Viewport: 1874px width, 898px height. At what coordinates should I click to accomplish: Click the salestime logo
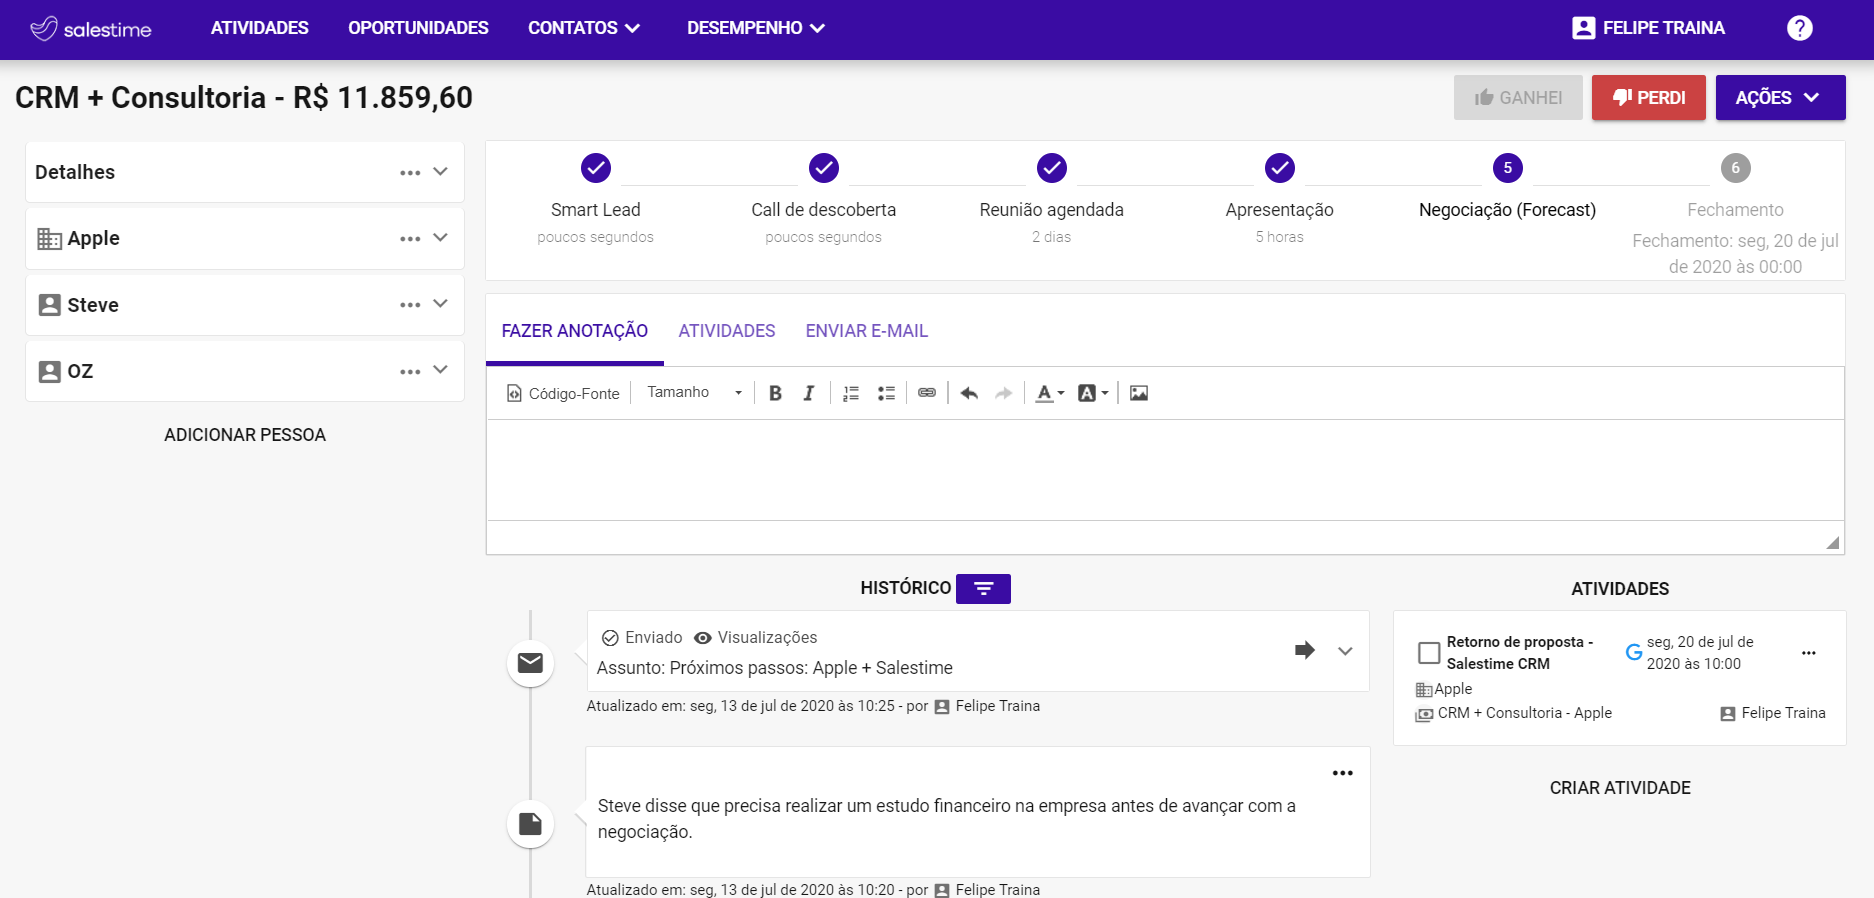tap(90, 29)
